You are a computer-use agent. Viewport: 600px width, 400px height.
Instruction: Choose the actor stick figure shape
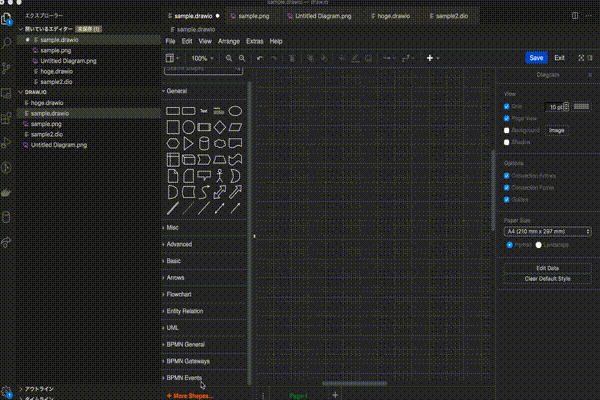coord(220,176)
